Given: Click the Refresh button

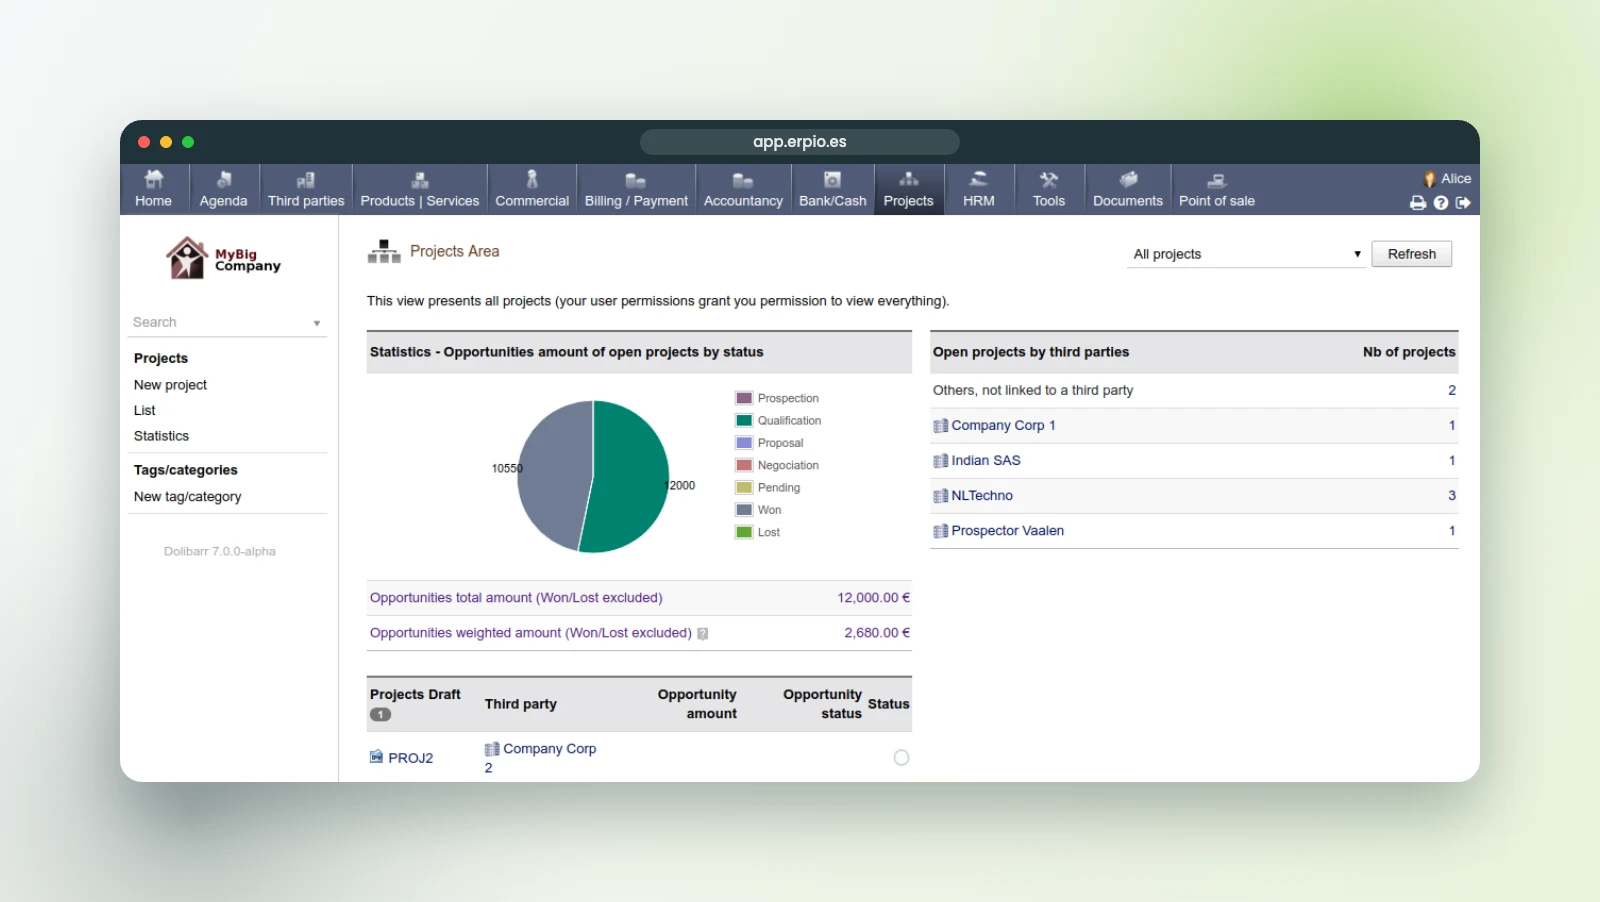Looking at the screenshot, I should point(1411,254).
